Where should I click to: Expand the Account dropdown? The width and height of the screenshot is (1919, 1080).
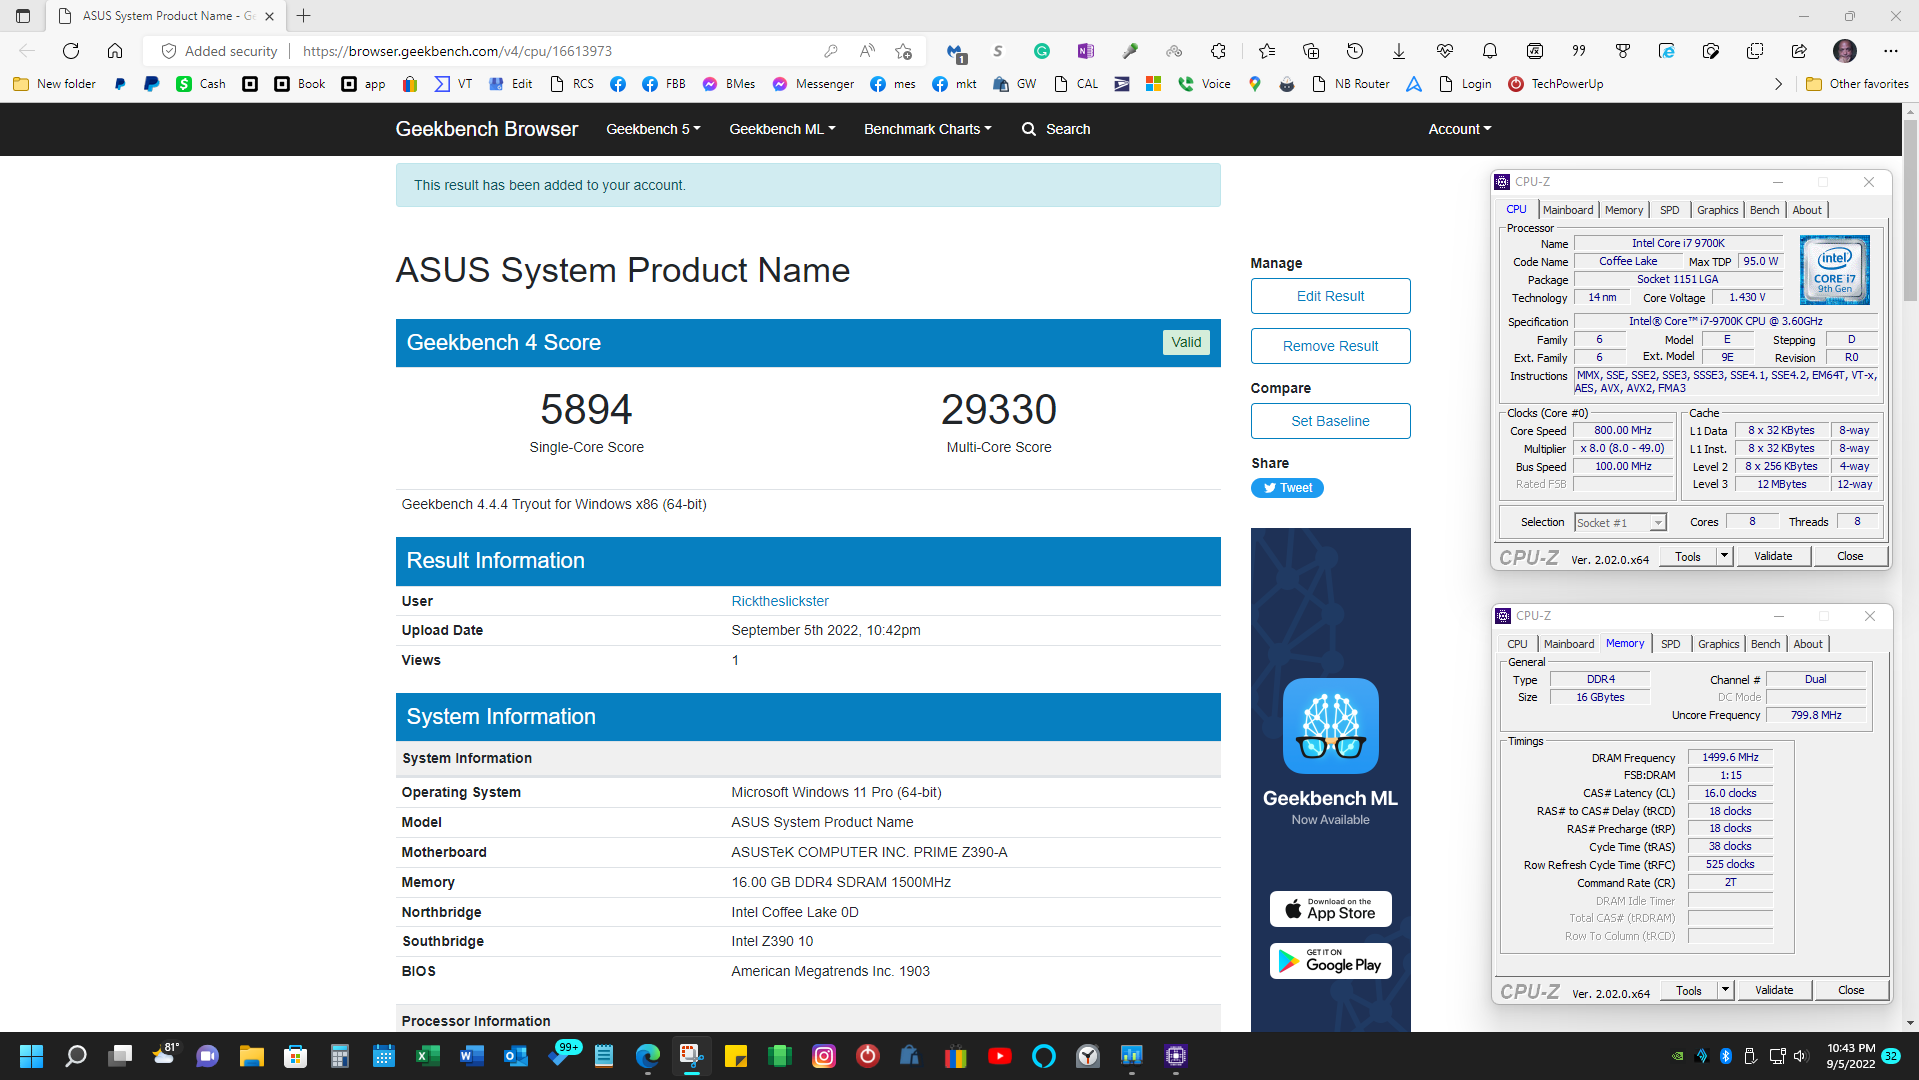(1459, 129)
